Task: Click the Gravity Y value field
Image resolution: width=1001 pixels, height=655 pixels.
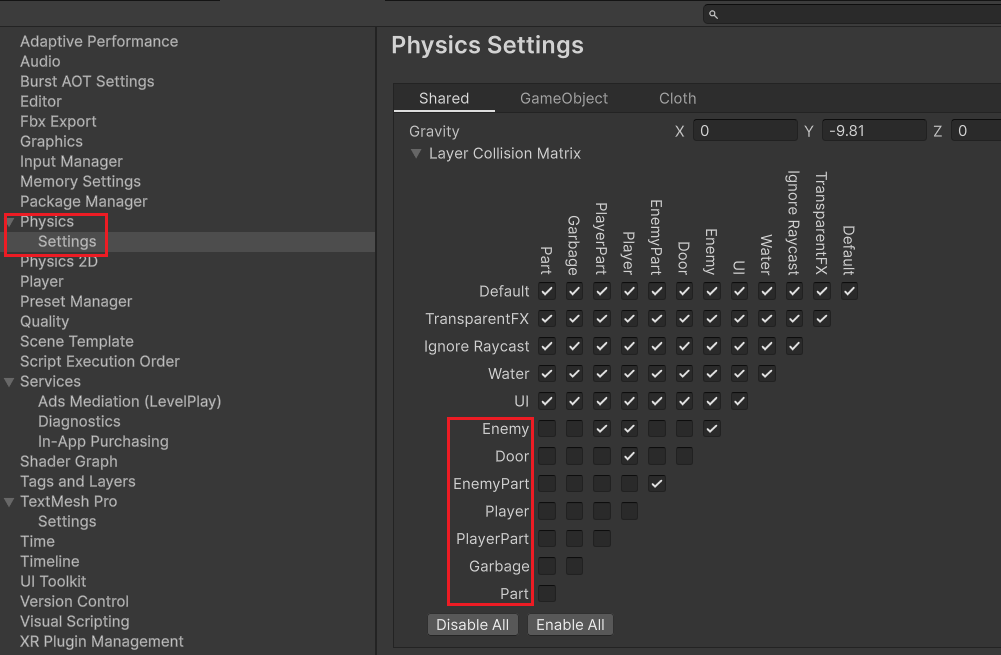Action: click(873, 131)
